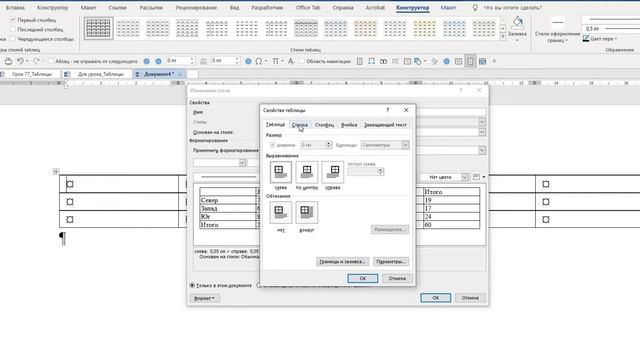This screenshot has width=640, height=360.
Task: Click the отступ слева spinner arrows
Action: pyautogui.click(x=380, y=171)
